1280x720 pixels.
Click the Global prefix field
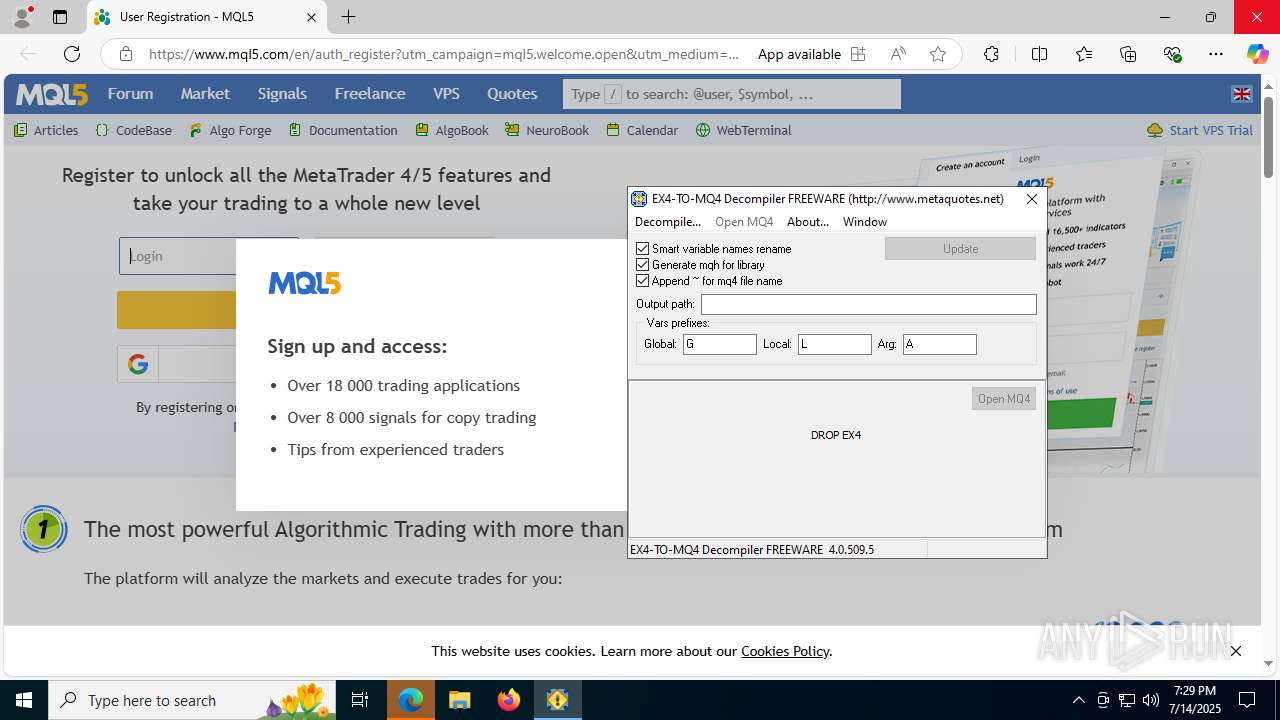[720, 344]
